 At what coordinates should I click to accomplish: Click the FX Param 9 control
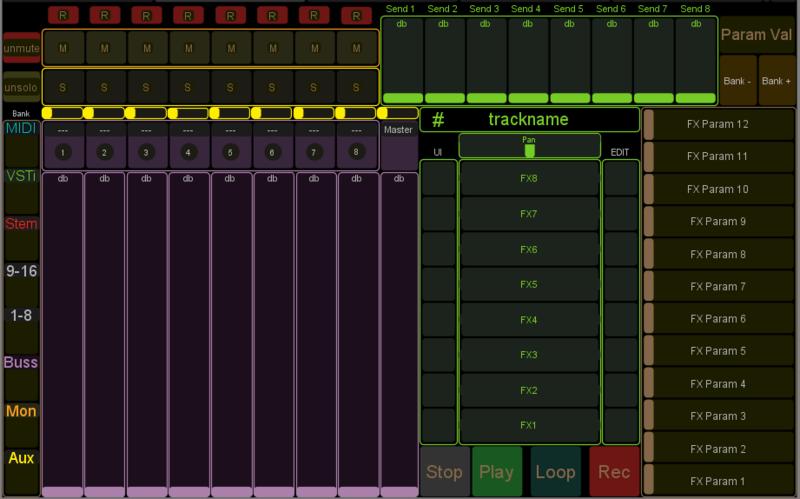point(719,221)
